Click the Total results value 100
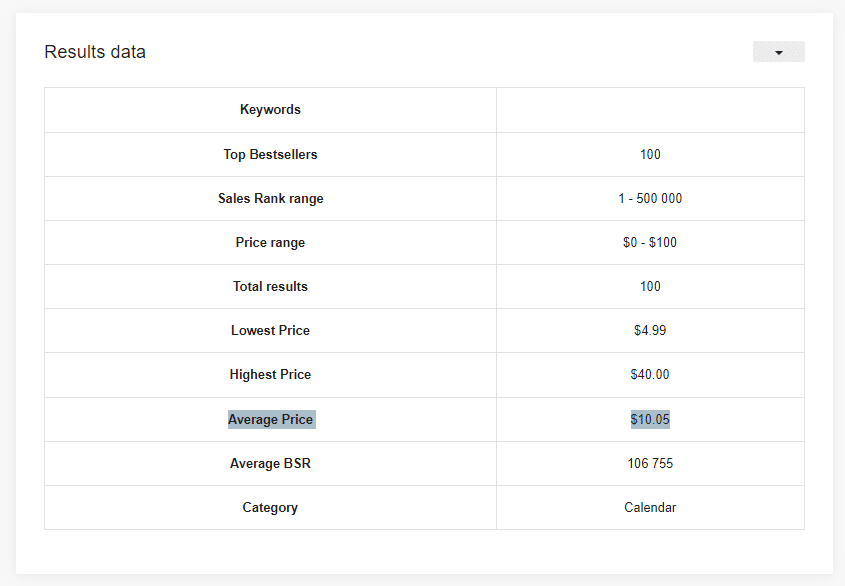The image size is (845, 586). pyautogui.click(x=650, y=286)
